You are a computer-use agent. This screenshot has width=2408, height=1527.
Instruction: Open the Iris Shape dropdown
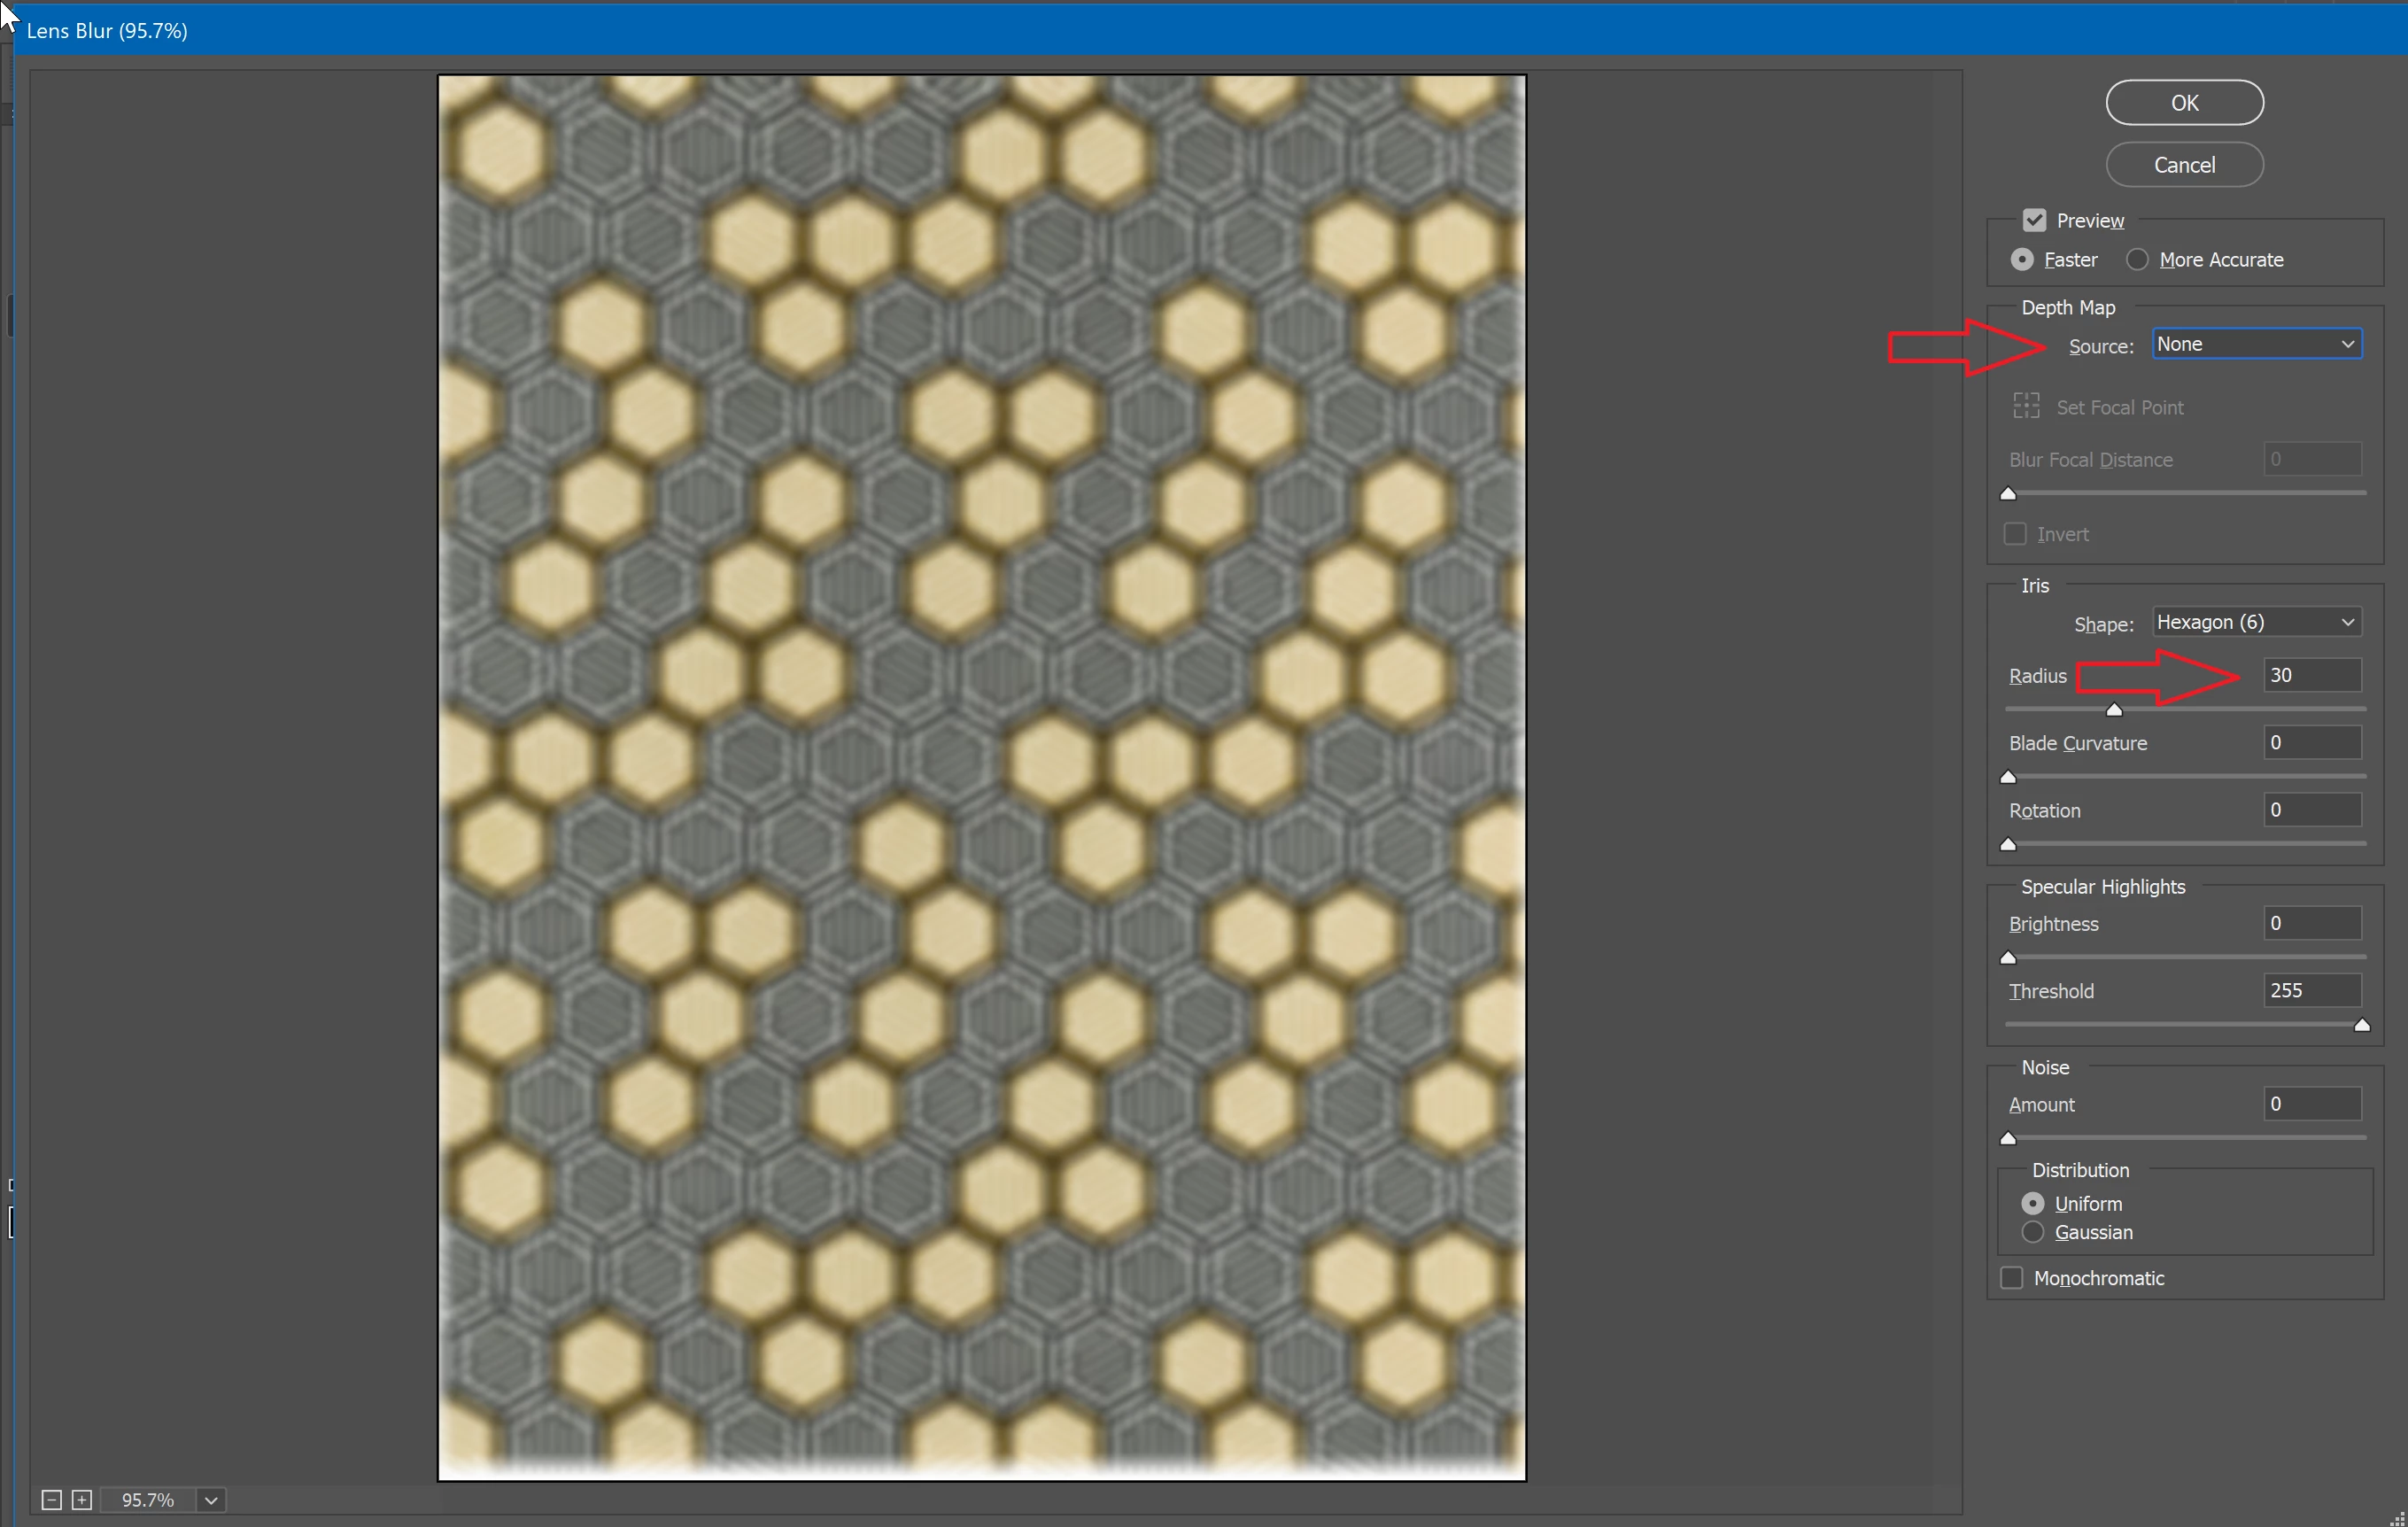pyautogui.click(x=2256, y=622)
